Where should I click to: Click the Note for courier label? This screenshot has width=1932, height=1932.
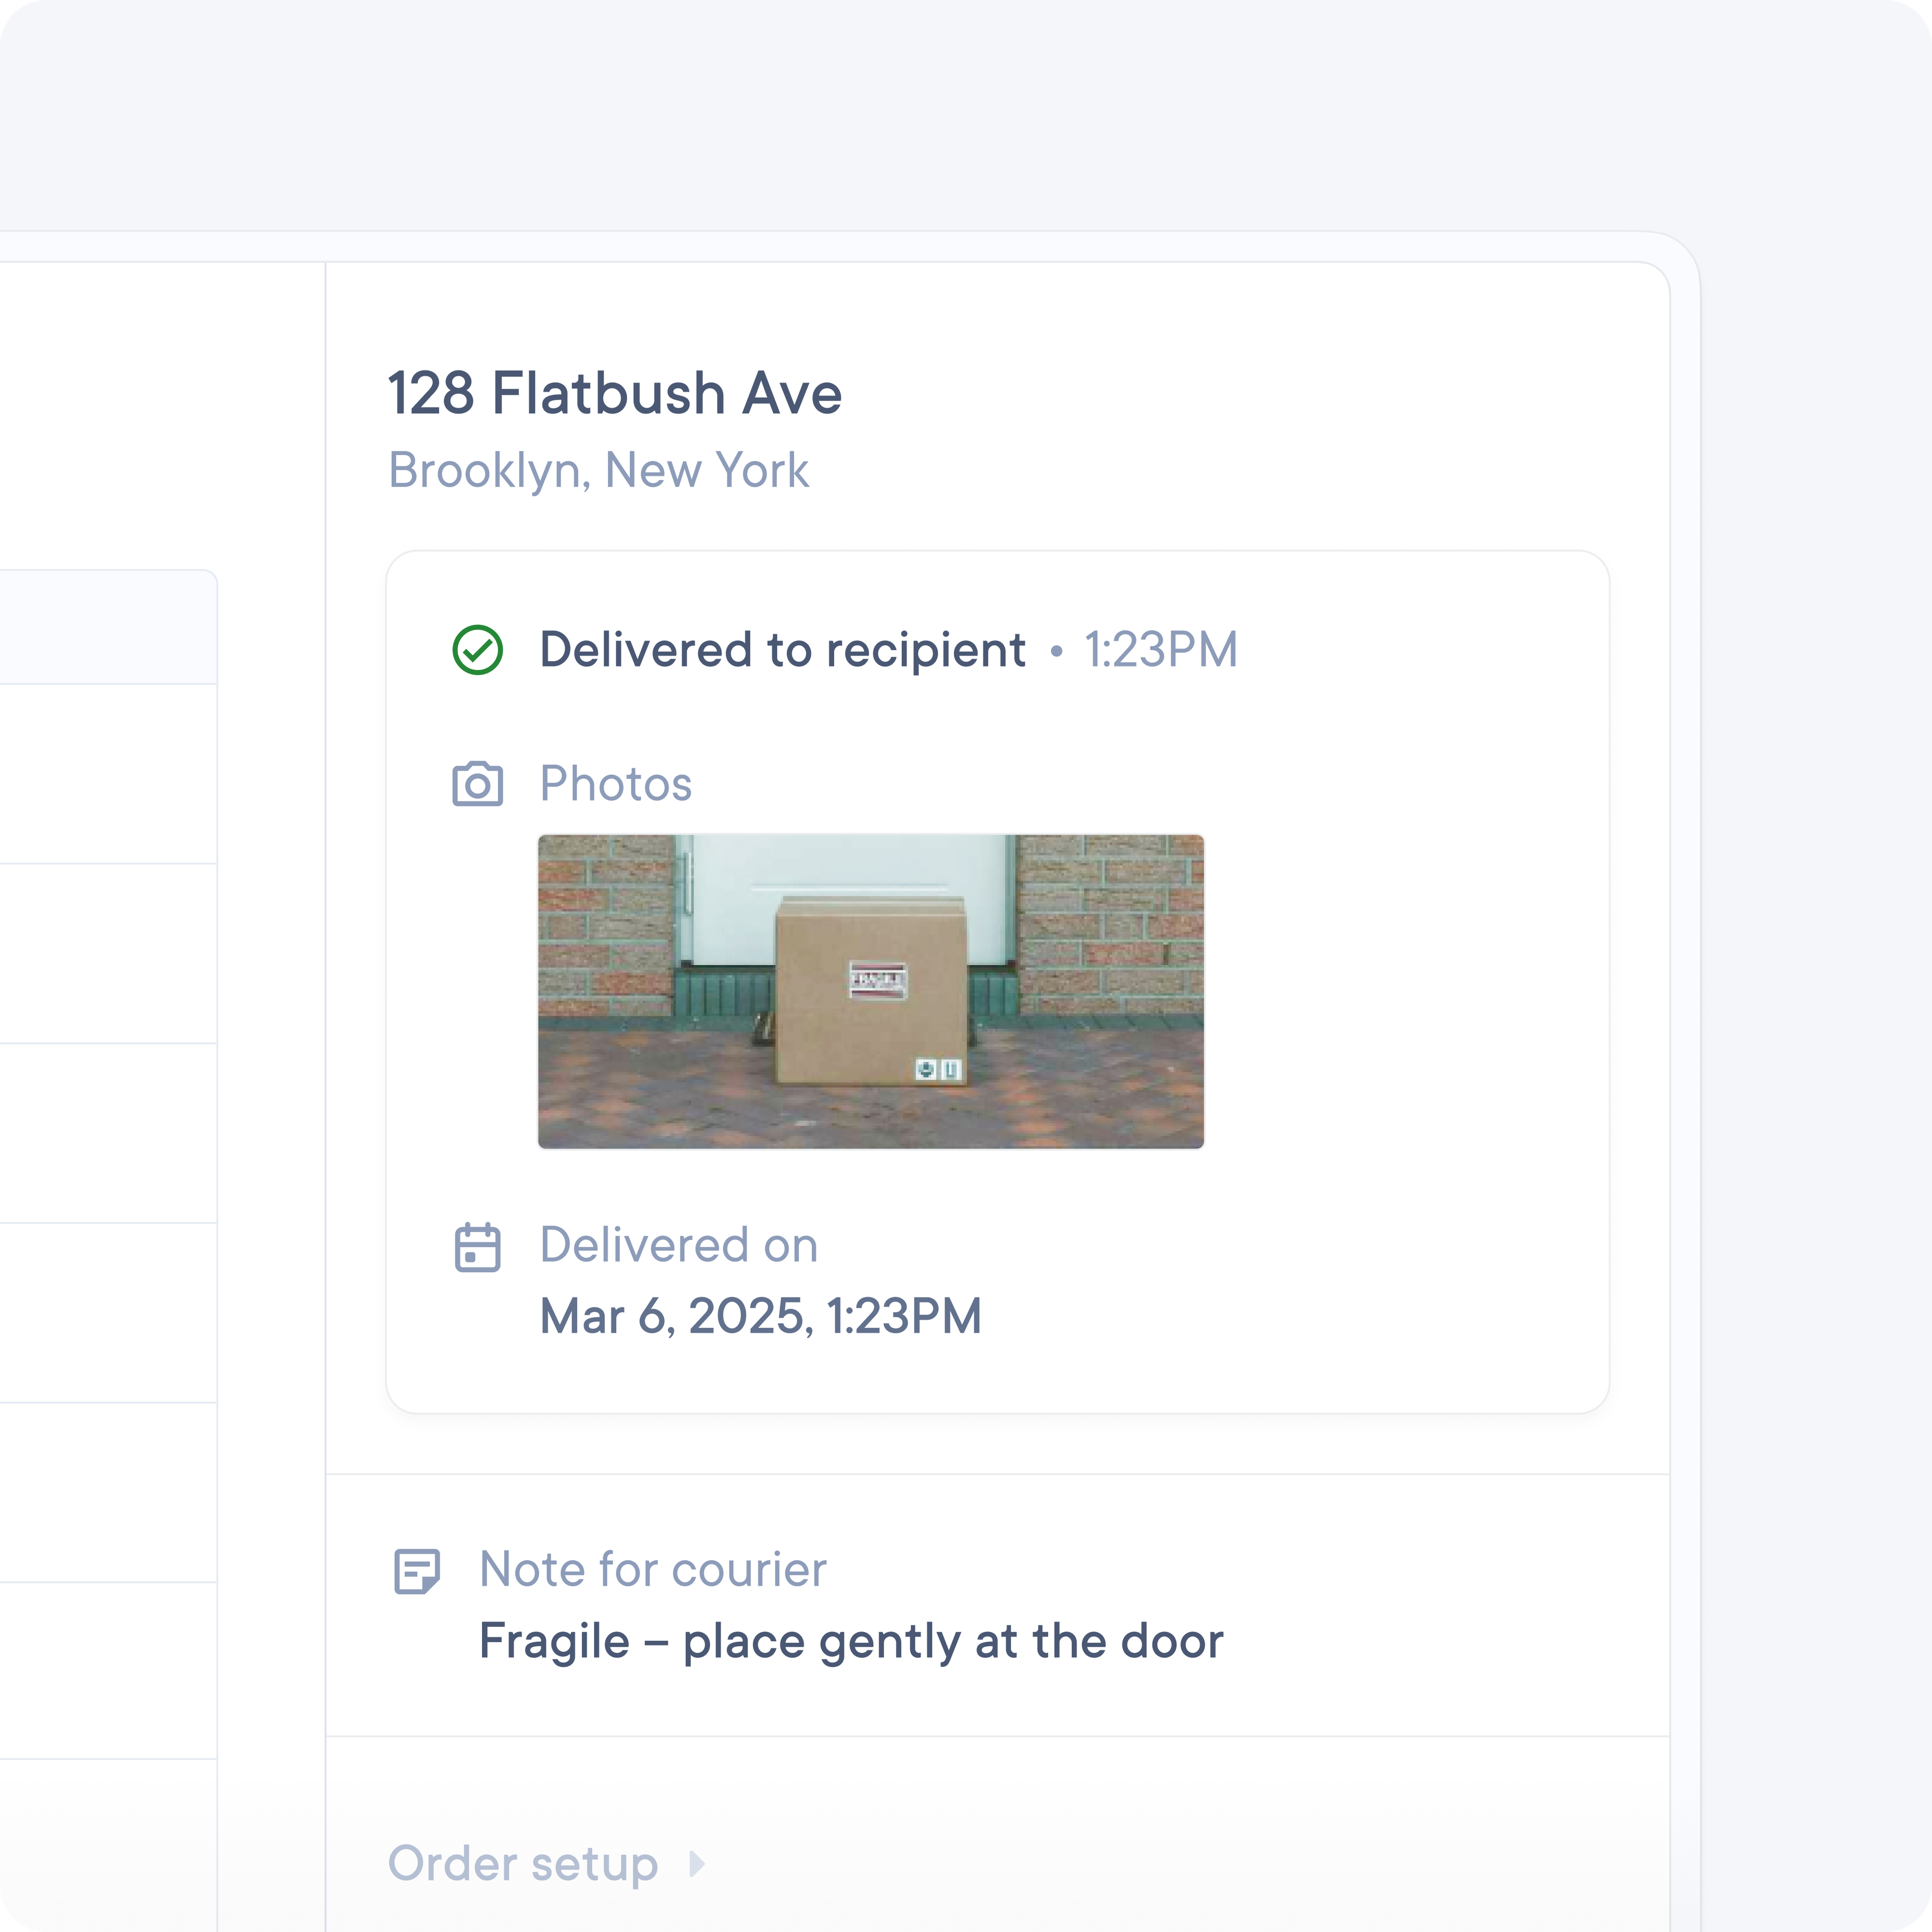tap(653, 1570)
